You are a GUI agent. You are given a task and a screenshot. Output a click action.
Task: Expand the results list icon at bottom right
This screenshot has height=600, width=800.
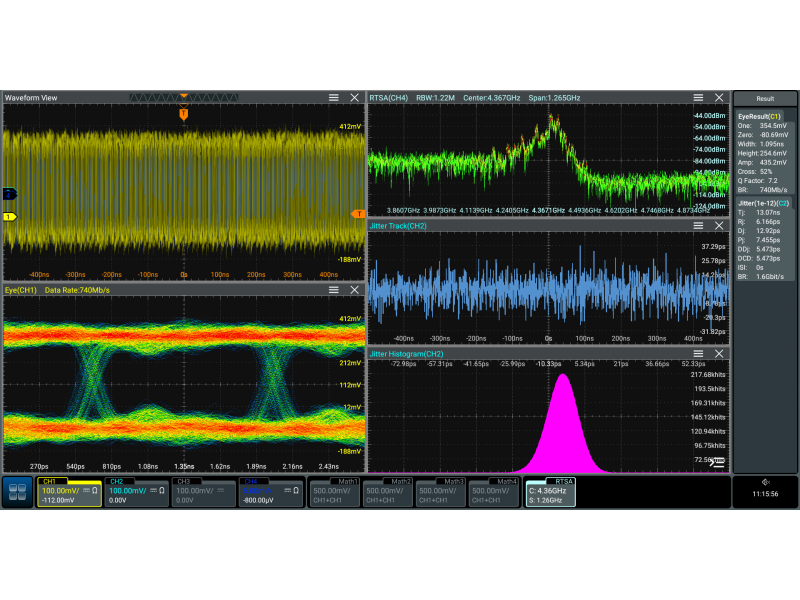coord(717,462)
